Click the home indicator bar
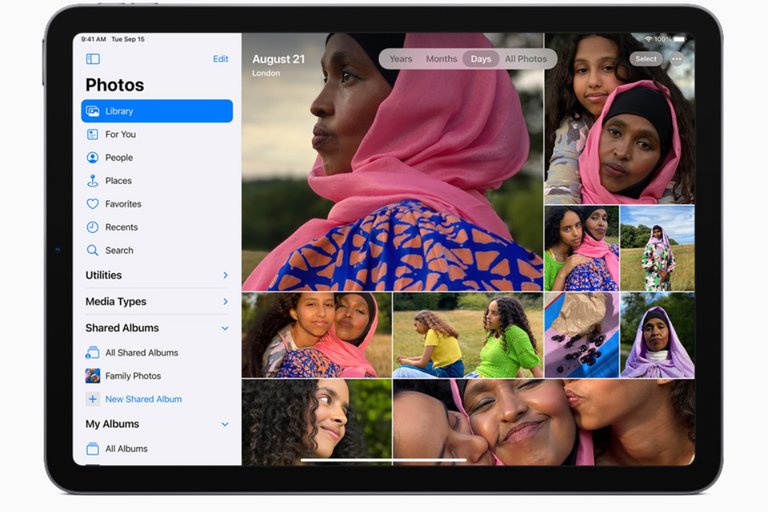This screenshot has width=768, height=512. point(384,461)
